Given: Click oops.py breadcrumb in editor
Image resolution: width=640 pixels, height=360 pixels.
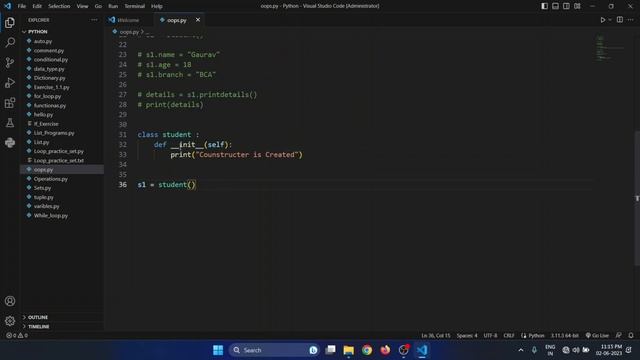Looking at the screenshot, I should [x=129, y=32].
